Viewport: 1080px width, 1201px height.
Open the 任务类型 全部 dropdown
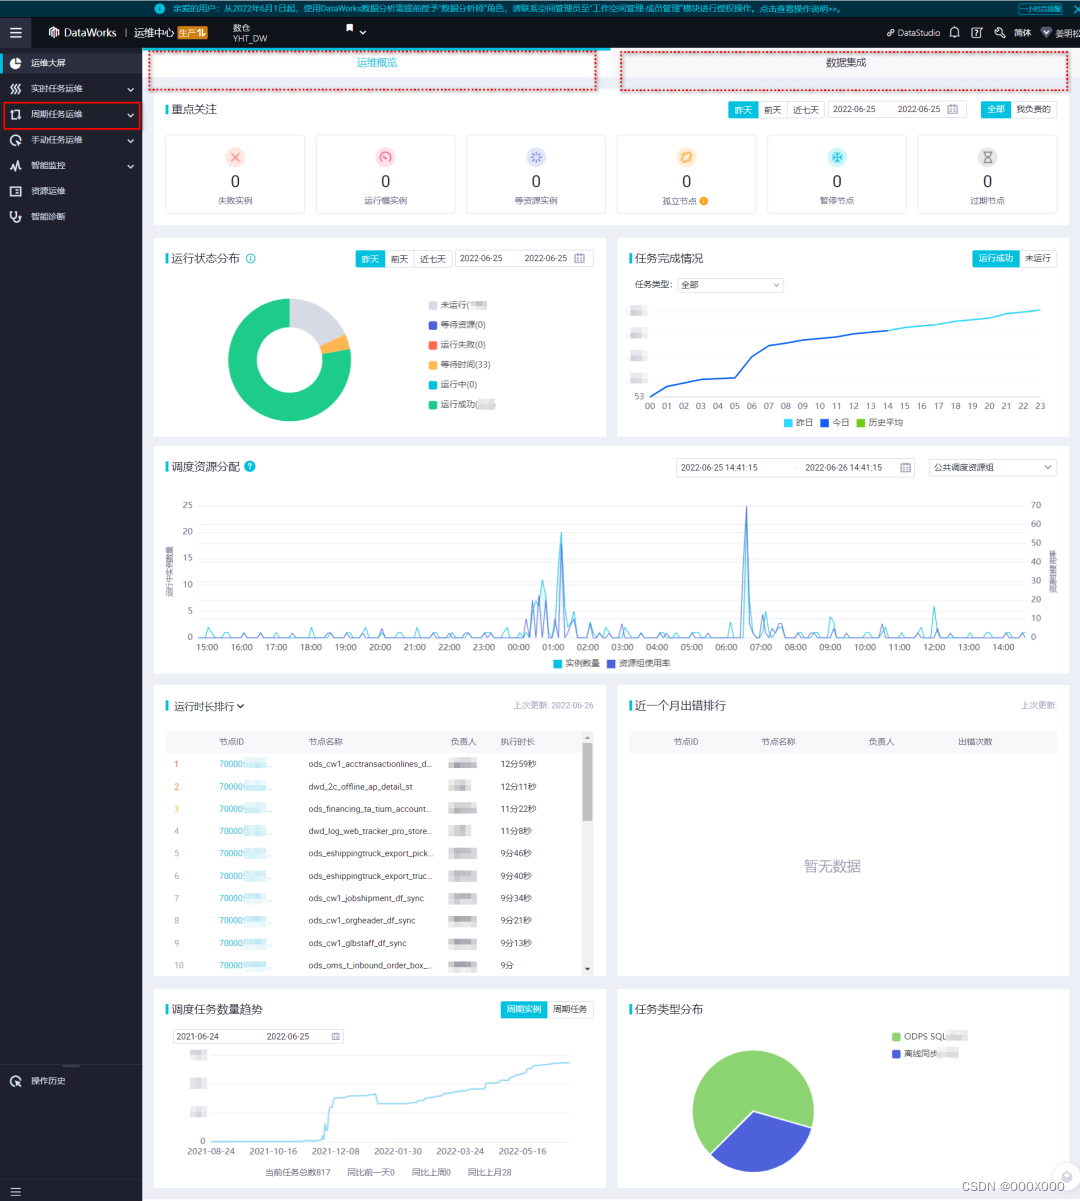[x=730, y=285]
